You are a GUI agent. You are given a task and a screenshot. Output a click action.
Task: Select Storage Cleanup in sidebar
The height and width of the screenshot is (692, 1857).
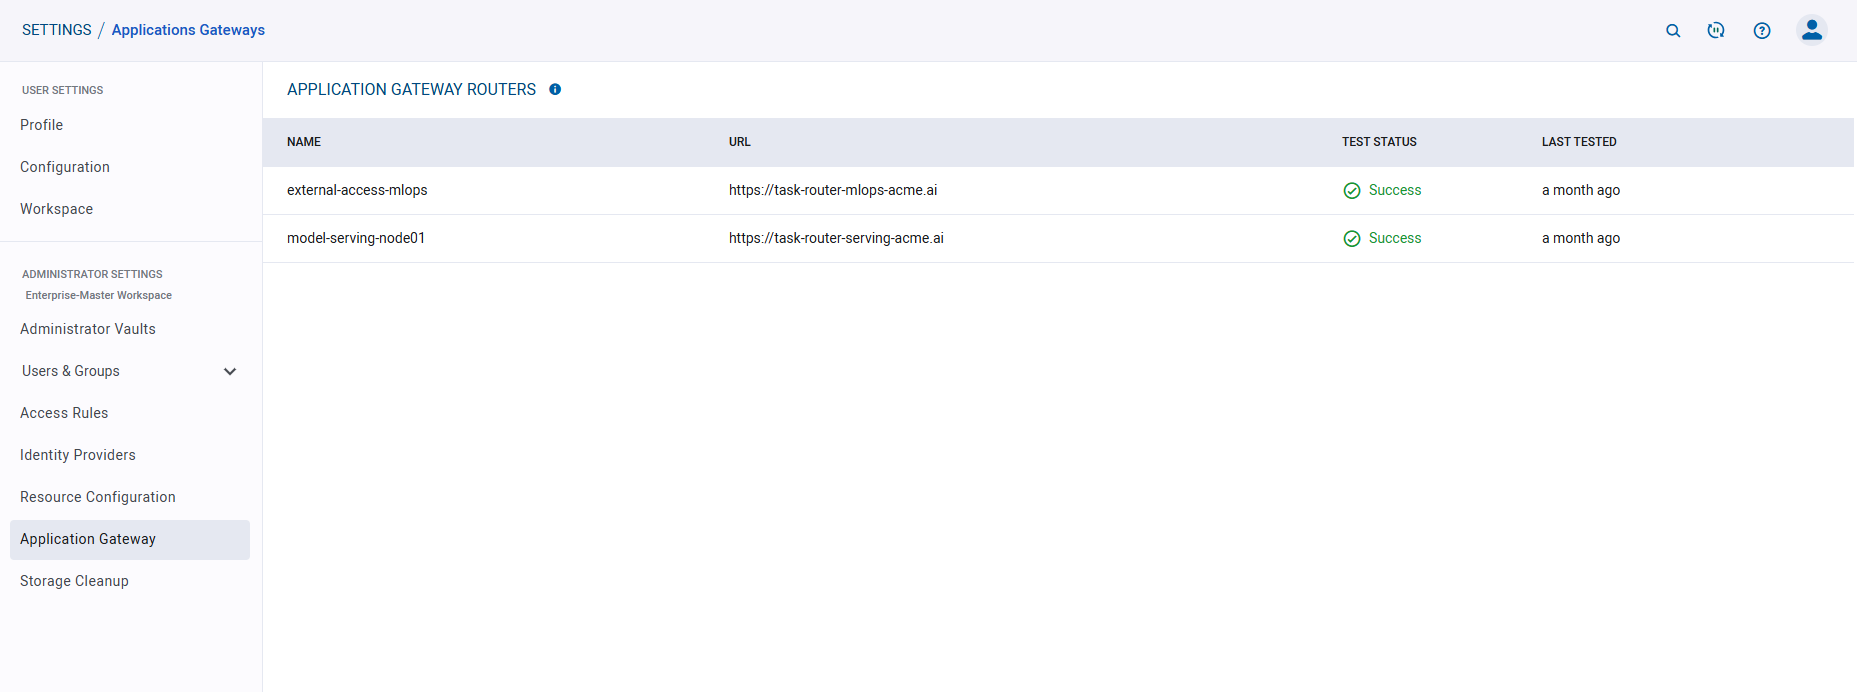point(75,581)
